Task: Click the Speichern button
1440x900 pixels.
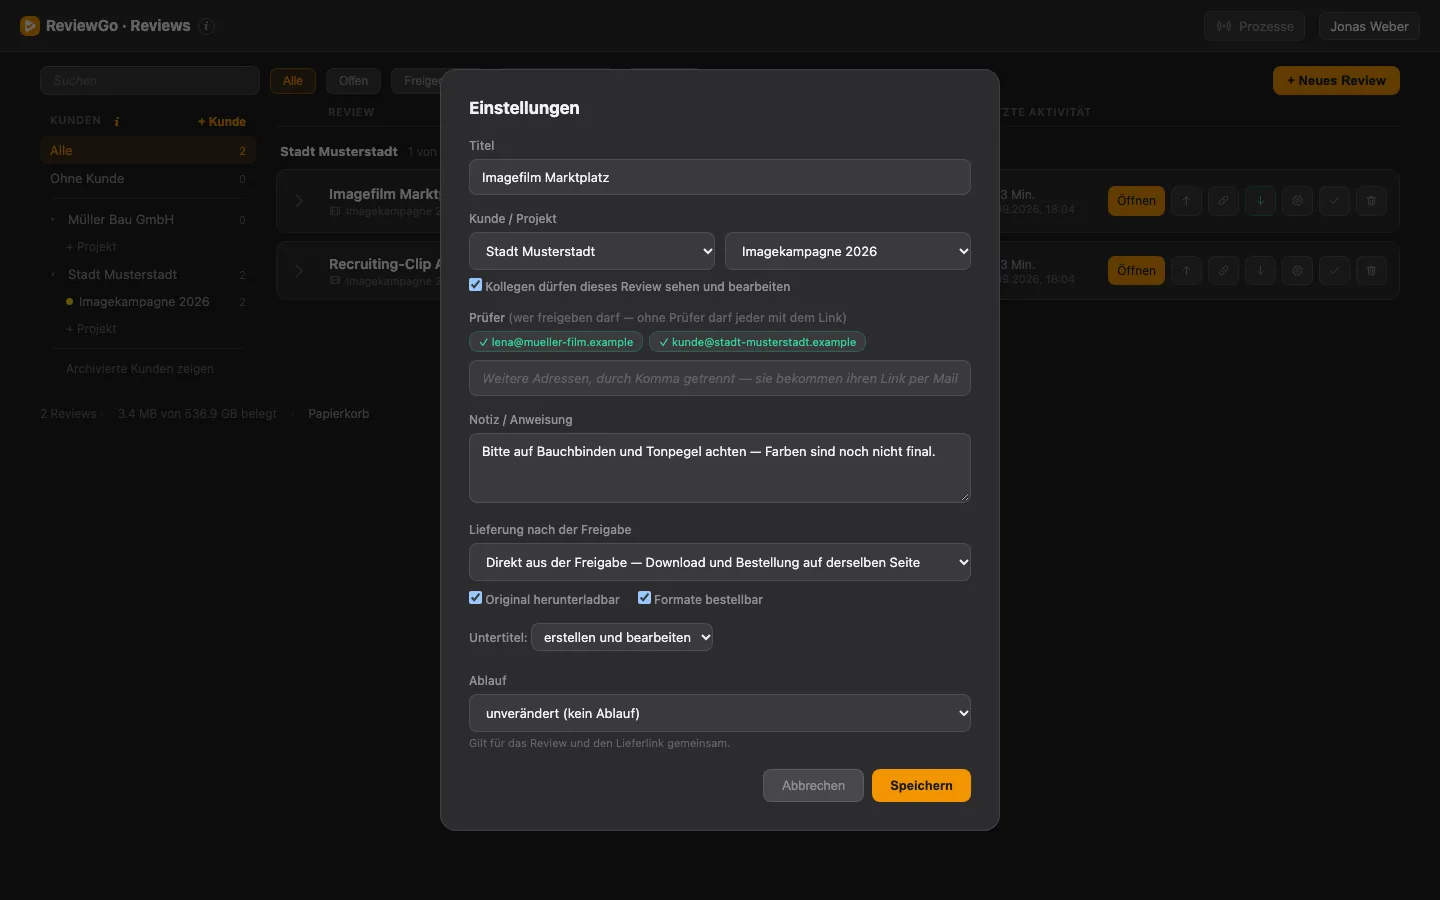Action: (921, 785)
